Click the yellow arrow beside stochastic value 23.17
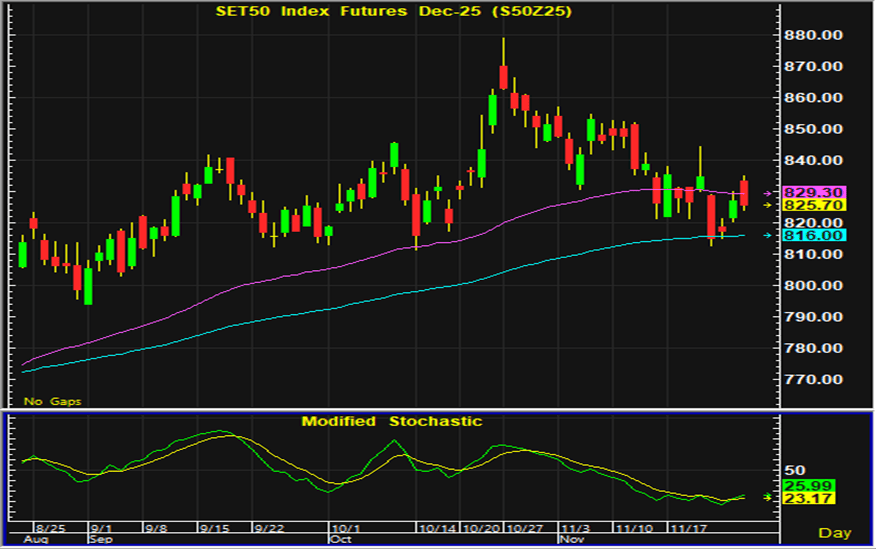Screen dimensions: 876x549 (x=768, y=496)
